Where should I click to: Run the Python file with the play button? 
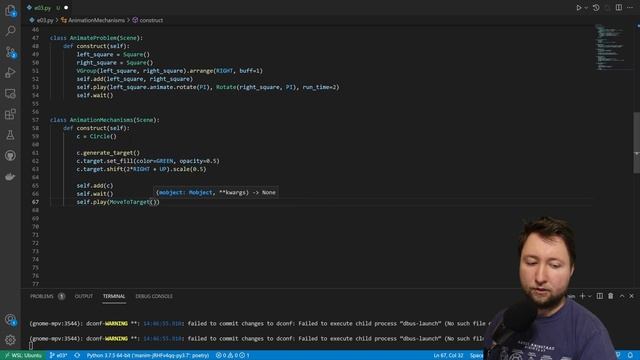point(578,8)
